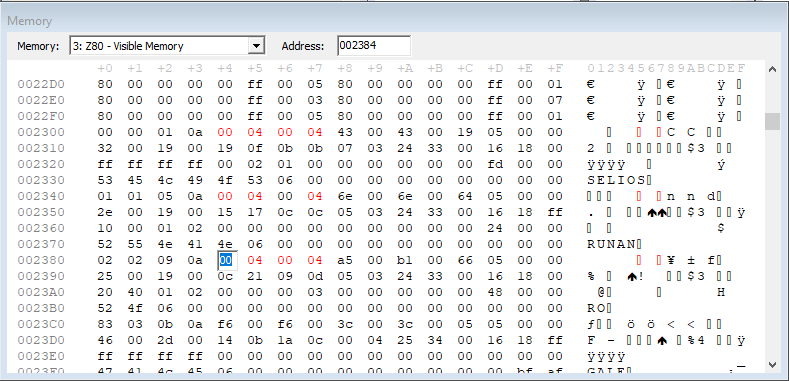Image resolution: width=789 pixels, height=381 pixels.
Task: Click the row address 002340
Action: point(41,196)
